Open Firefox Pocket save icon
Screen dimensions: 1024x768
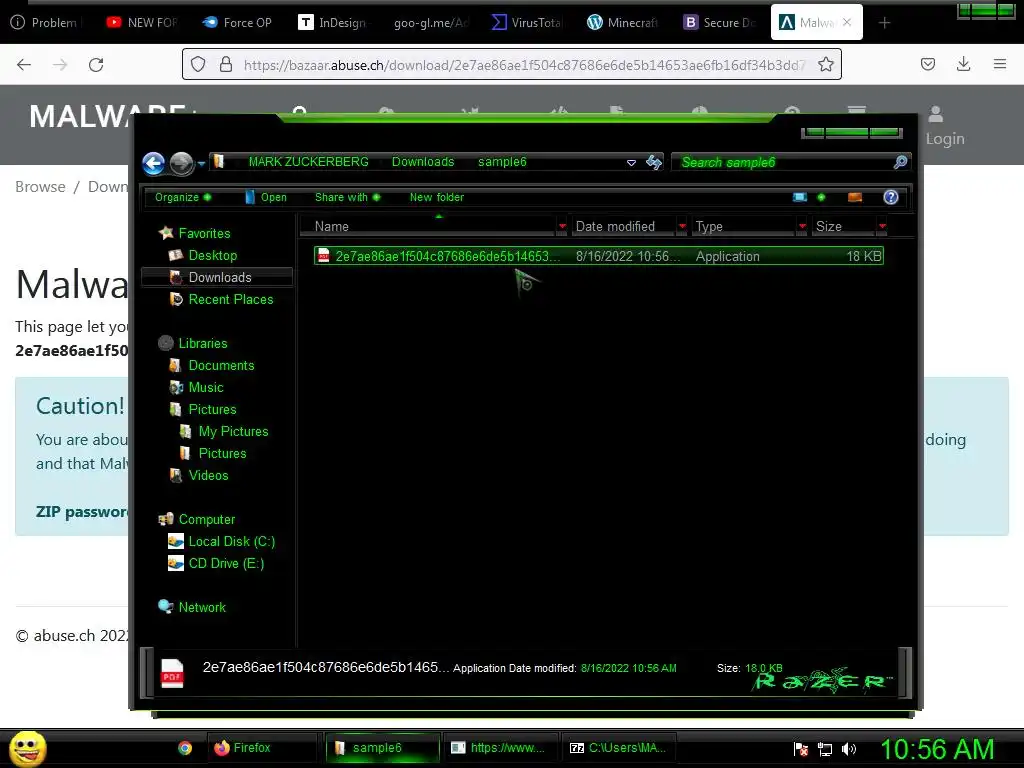pos(928,64)
